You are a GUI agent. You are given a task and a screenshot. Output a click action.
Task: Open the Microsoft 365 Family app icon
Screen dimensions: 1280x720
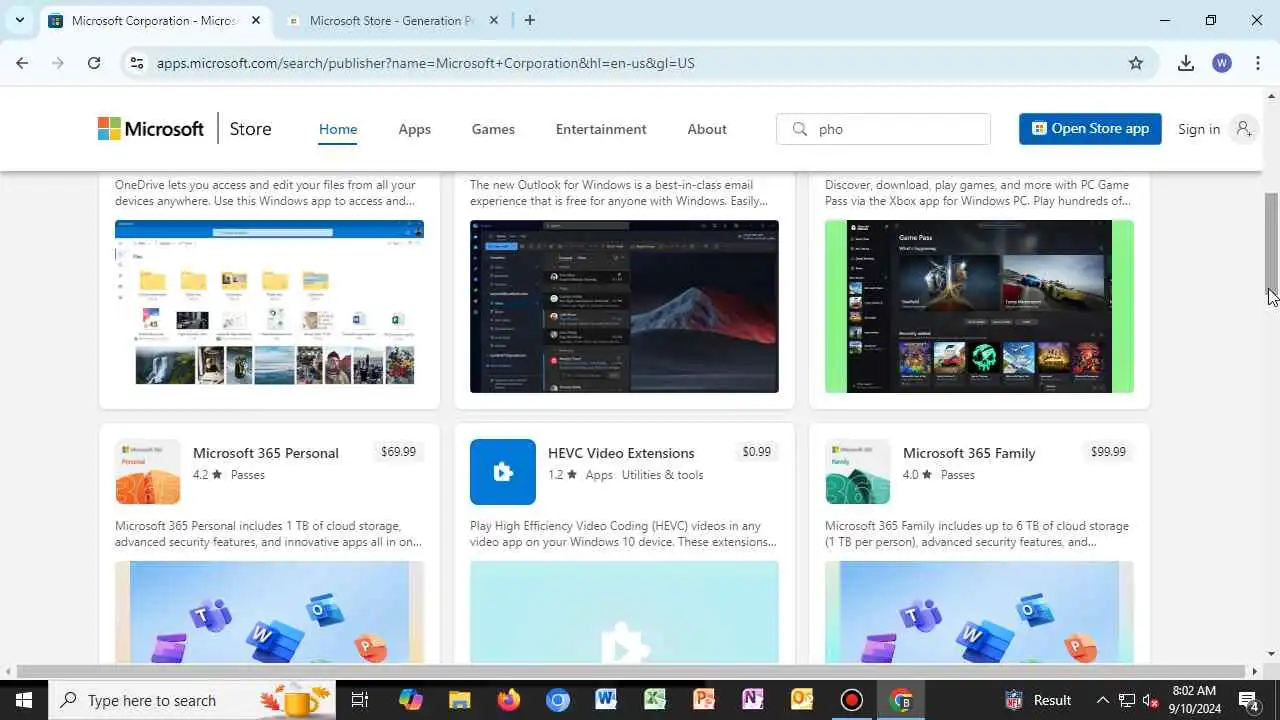(858, 472)
